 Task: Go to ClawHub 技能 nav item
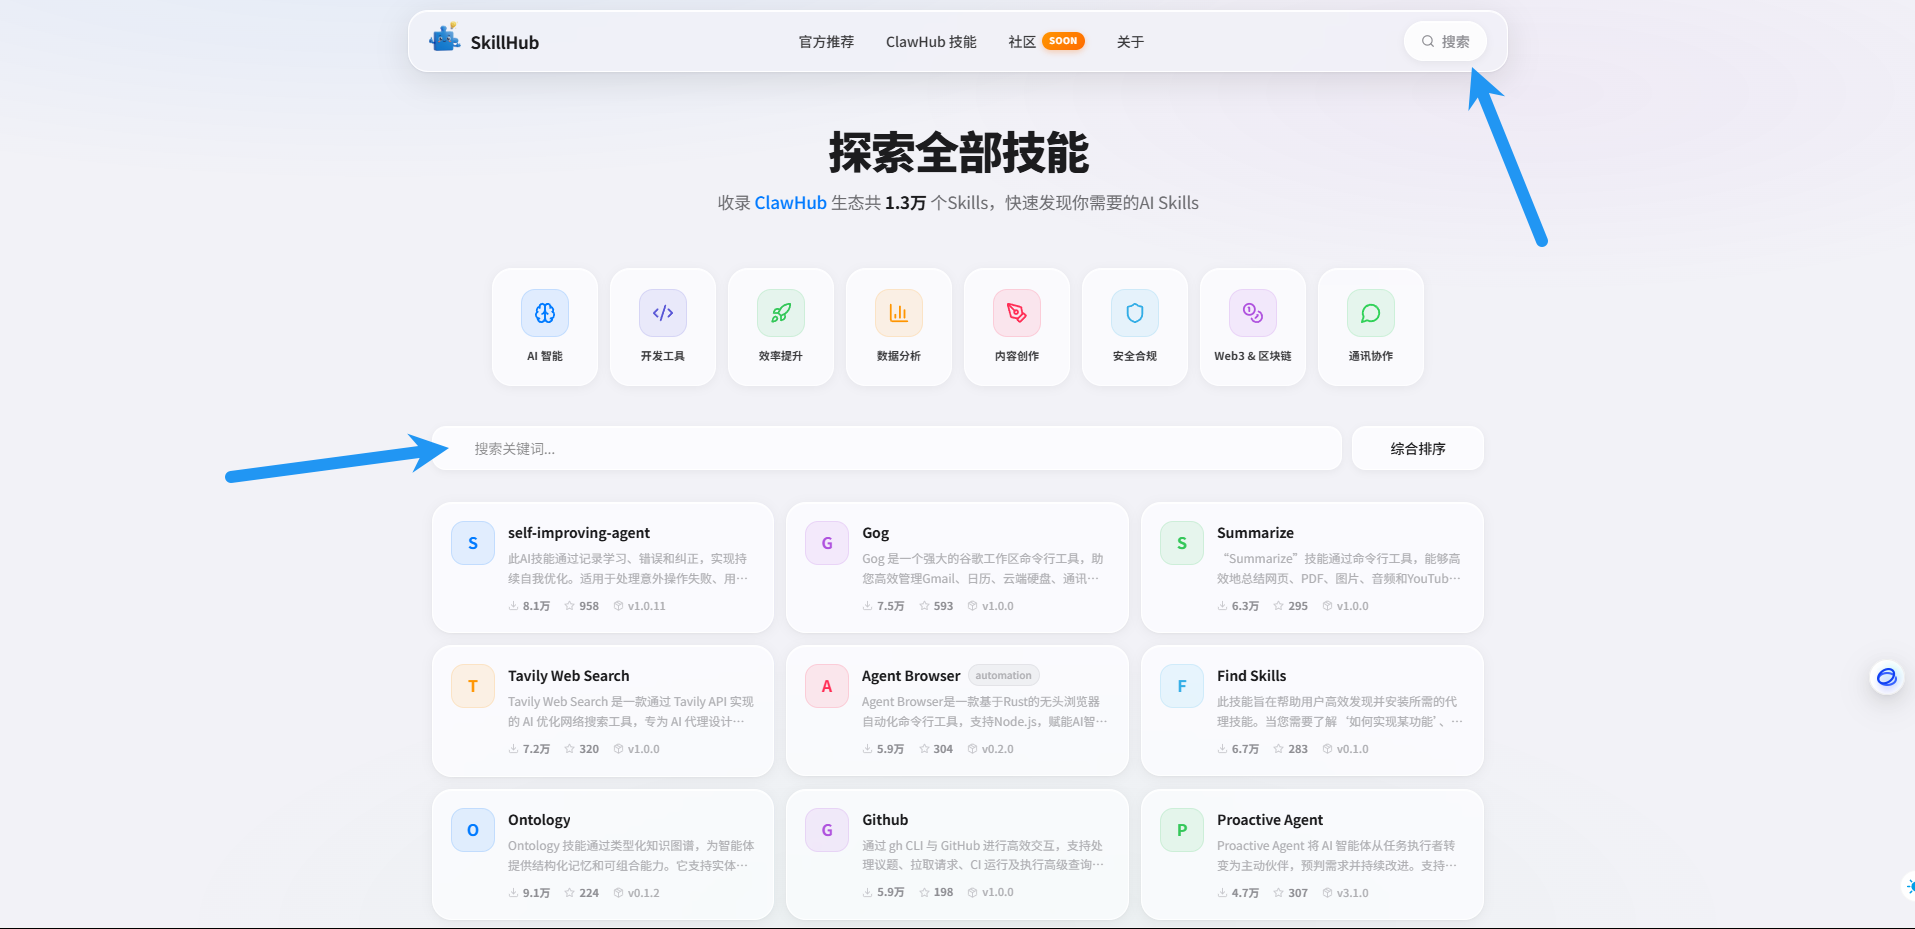click(x=931, y=42)
